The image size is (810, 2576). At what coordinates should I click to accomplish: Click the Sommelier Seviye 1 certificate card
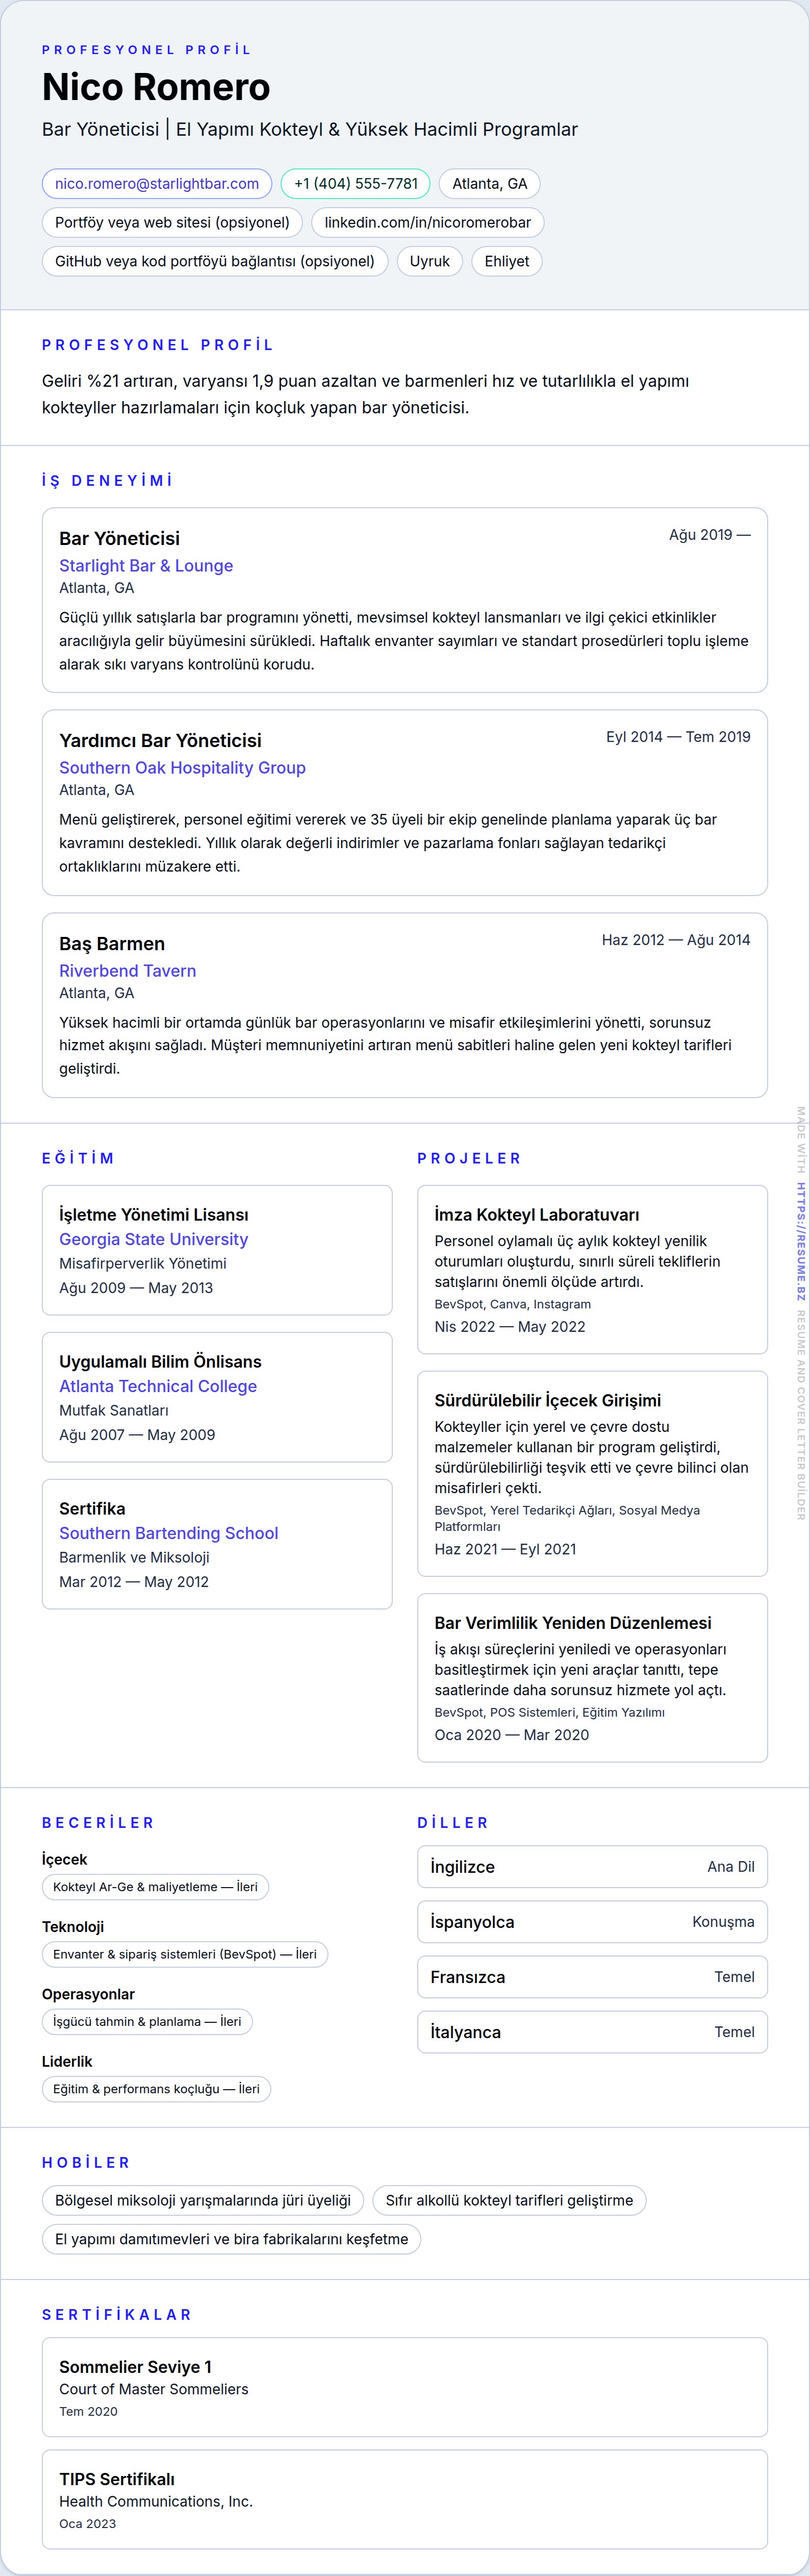pos(405,2387)
